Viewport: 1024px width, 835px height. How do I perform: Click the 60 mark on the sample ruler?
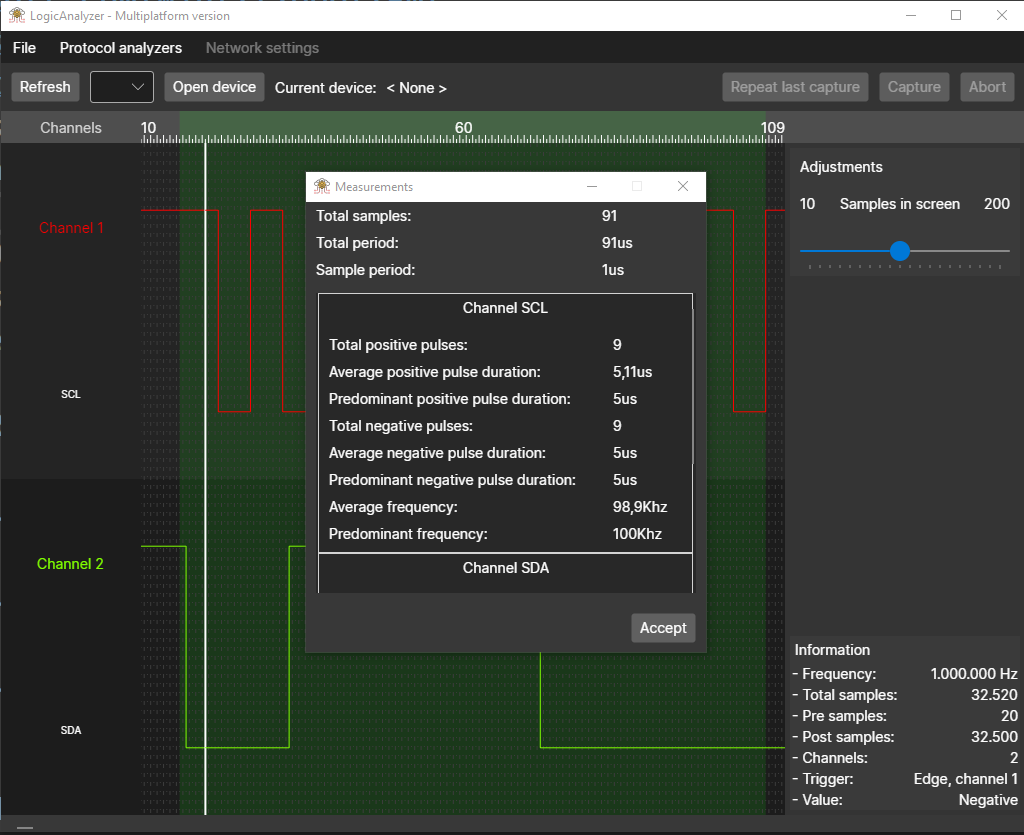pyautogui.click(x=463, y=128)
